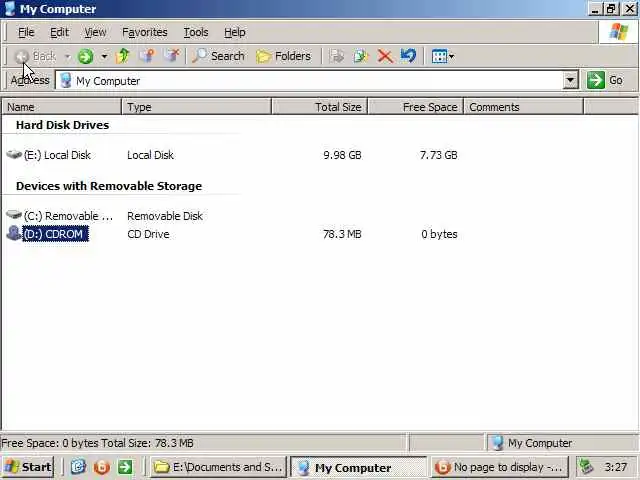Click the Hard Disk Drives group header
The height and width of the screenshot is (480, 640).
point(62,125)
